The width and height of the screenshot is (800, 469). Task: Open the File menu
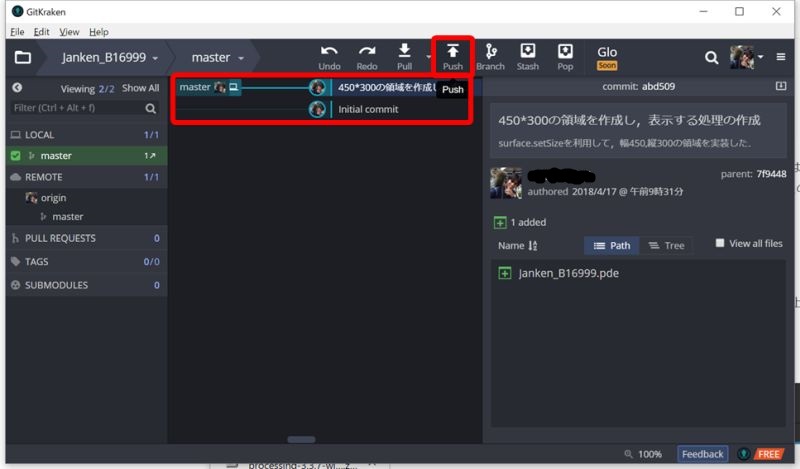[16, 31]
